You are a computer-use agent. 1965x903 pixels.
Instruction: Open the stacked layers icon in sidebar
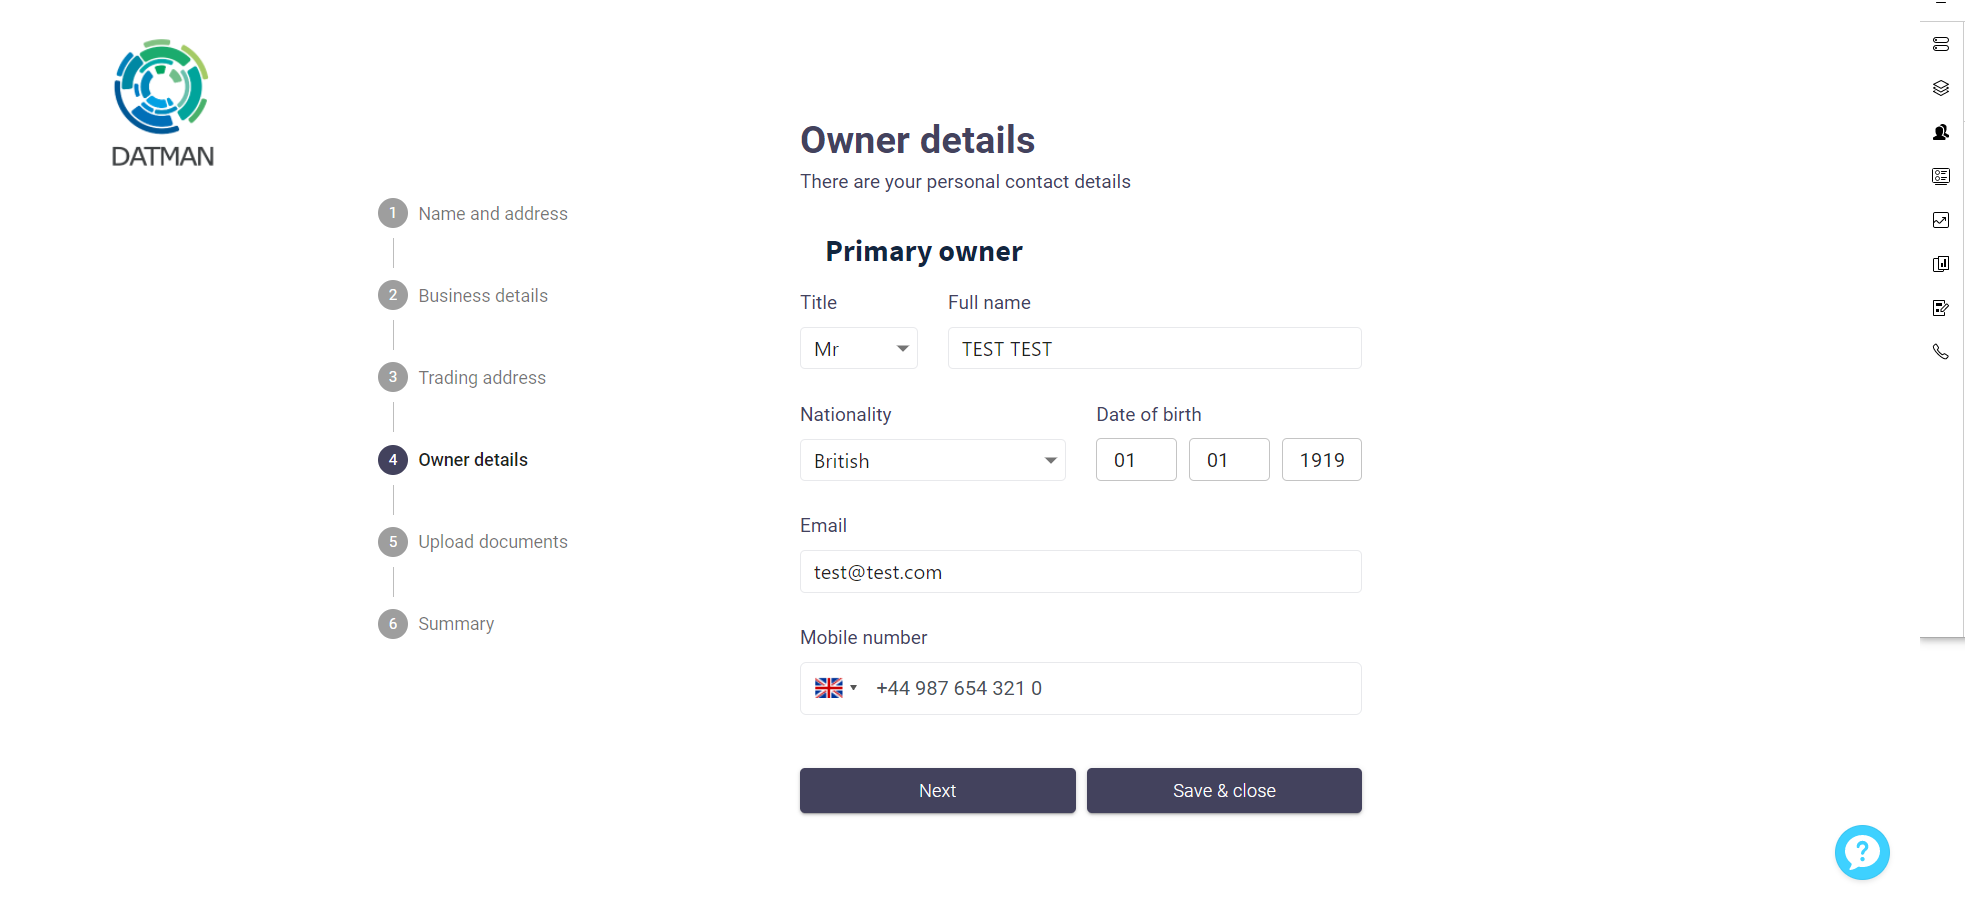pyautogui.click(x=1941, y=88)
